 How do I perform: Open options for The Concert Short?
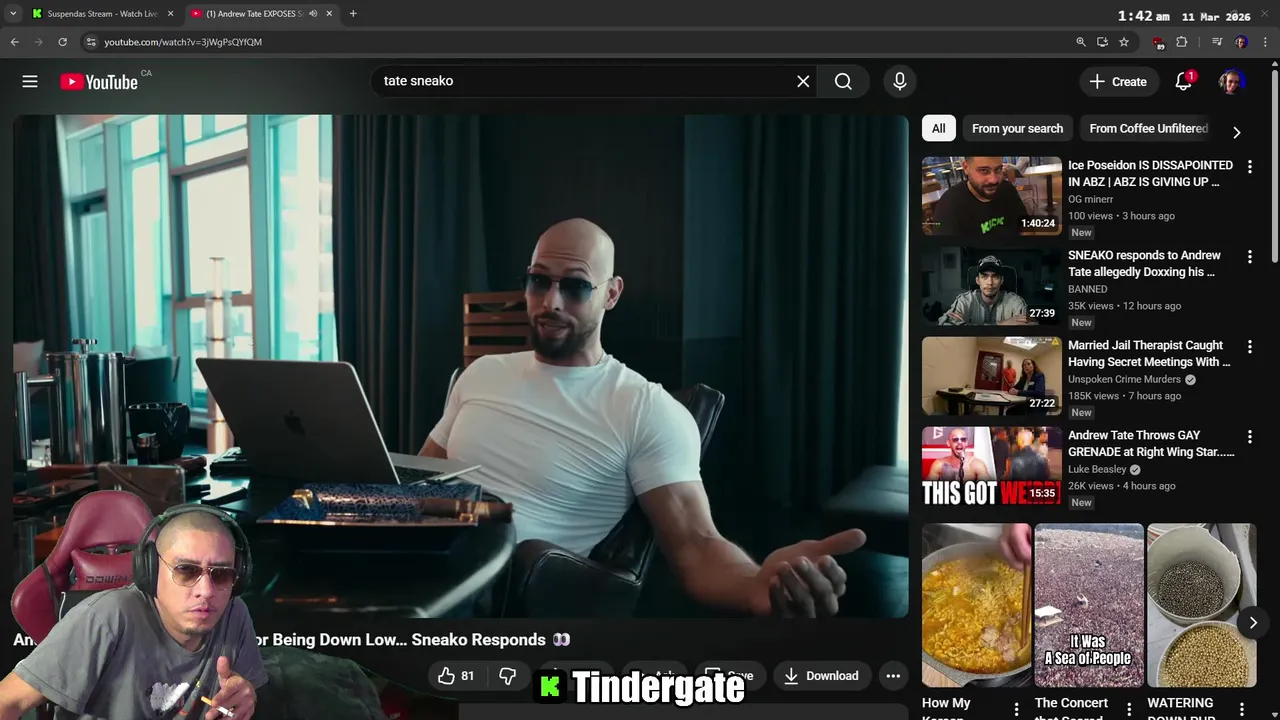point(1129,709)
